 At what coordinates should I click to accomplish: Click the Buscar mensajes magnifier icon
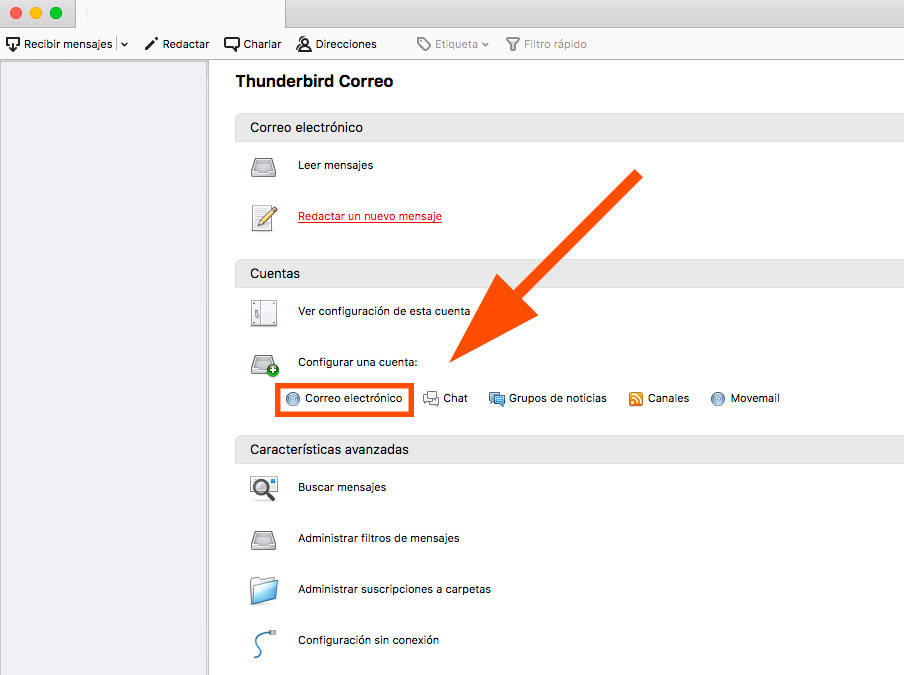point(263,487)
